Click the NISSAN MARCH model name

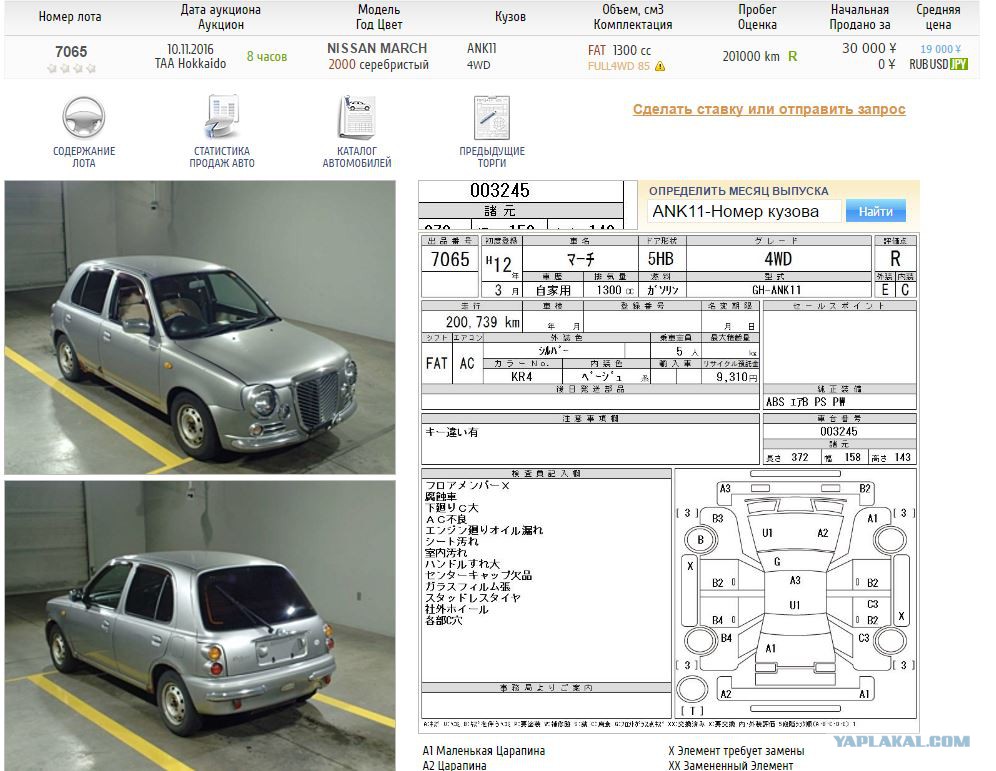(x=377, y=48)
